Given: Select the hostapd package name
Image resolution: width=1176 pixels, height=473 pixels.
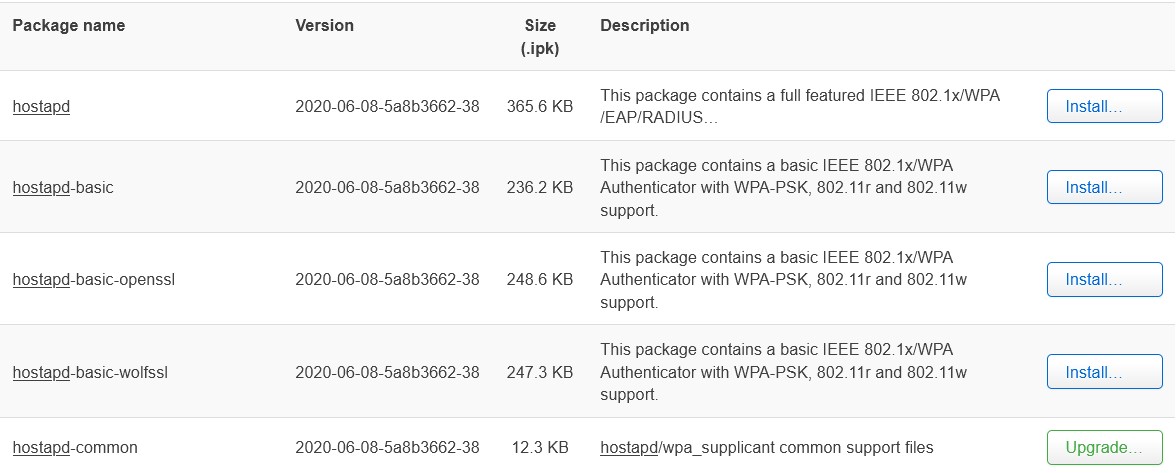Looking at the screenshot, I should click(x=41, y=106).
